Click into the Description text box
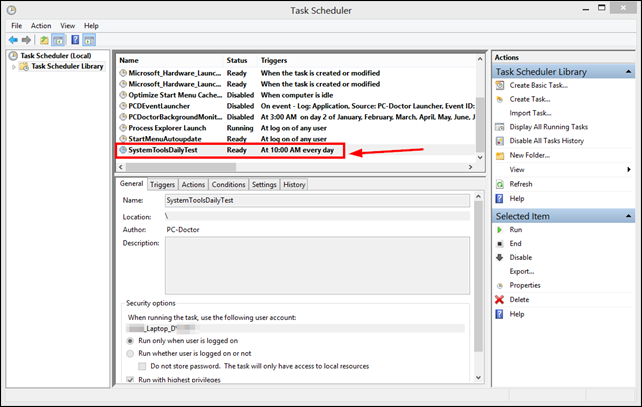 [317, 266]
